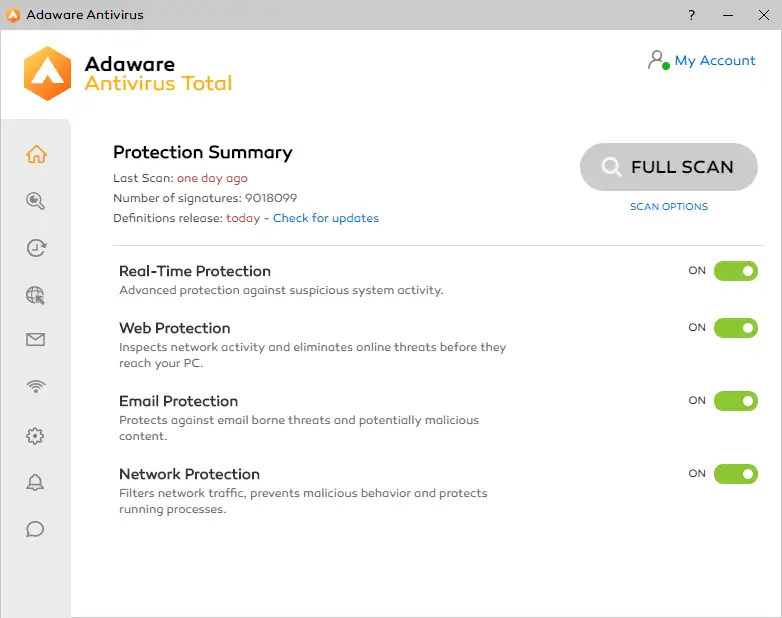Start a Full Scan

pos(668,167)
